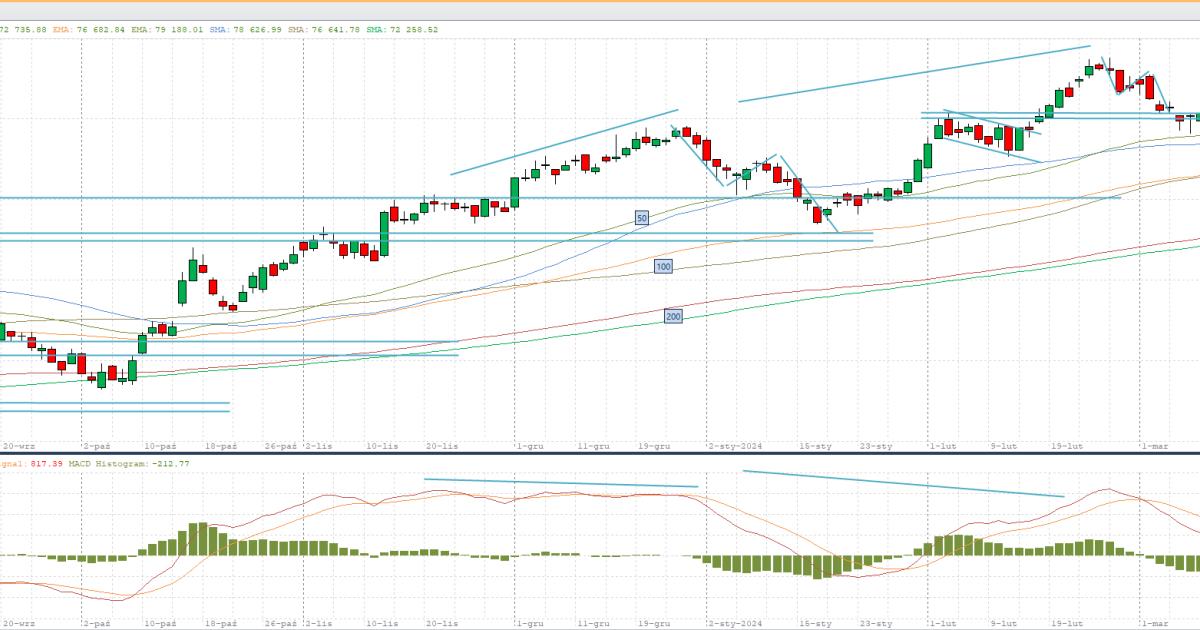The image size is (1200, 630).
Task: Click the 1-gru date on time axis
Action: click(x=530, y=447)
